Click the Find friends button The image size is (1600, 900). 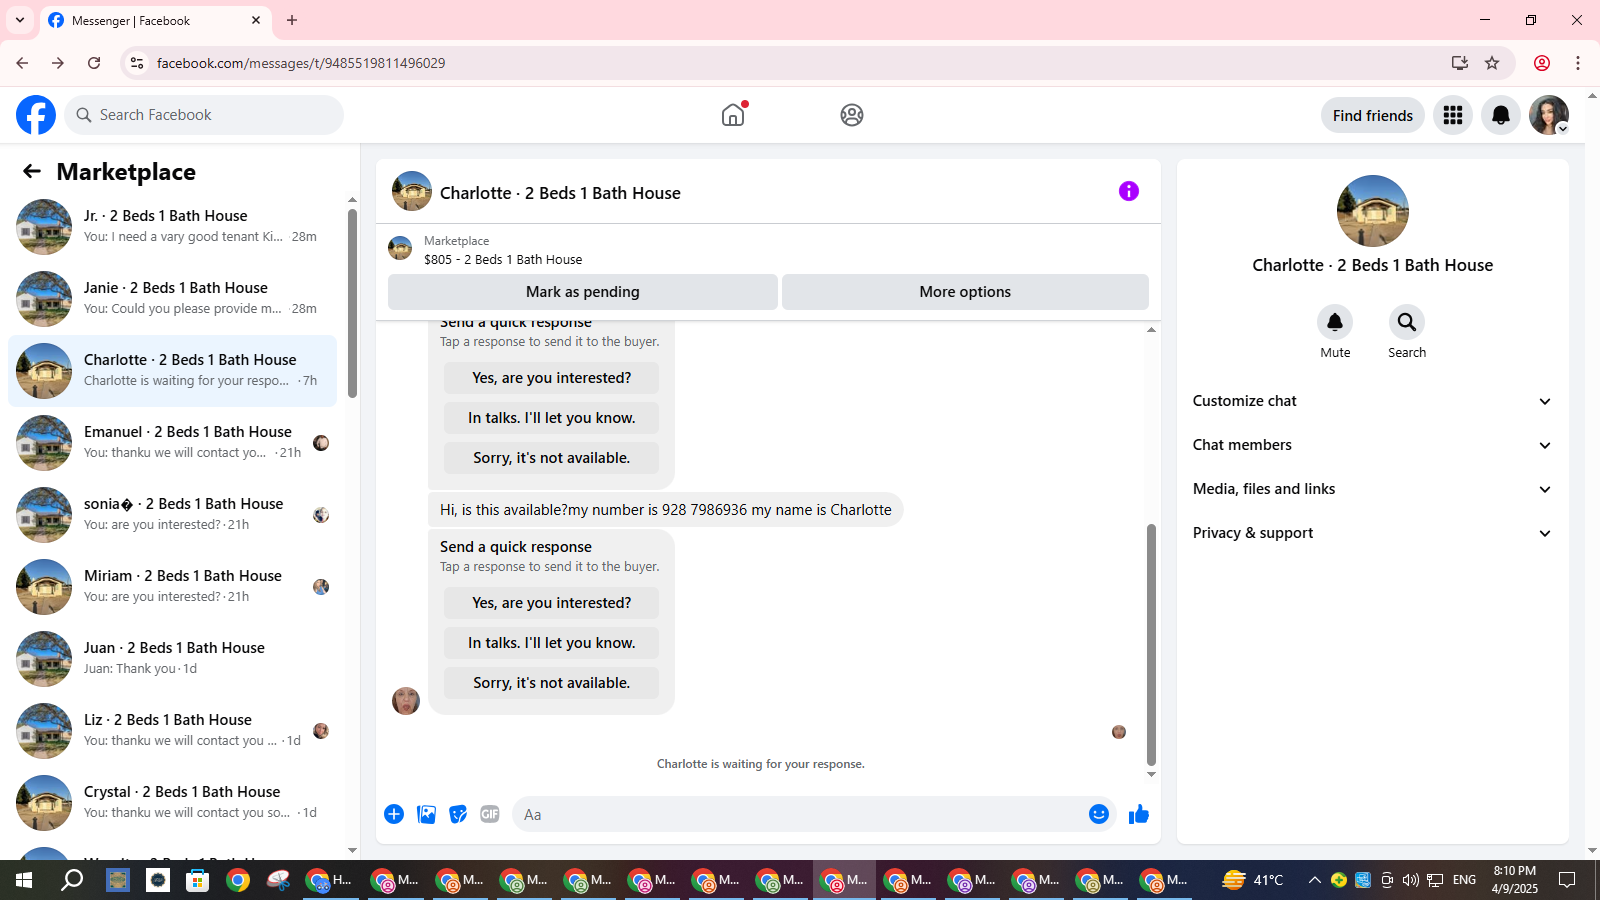point(1373,115)
